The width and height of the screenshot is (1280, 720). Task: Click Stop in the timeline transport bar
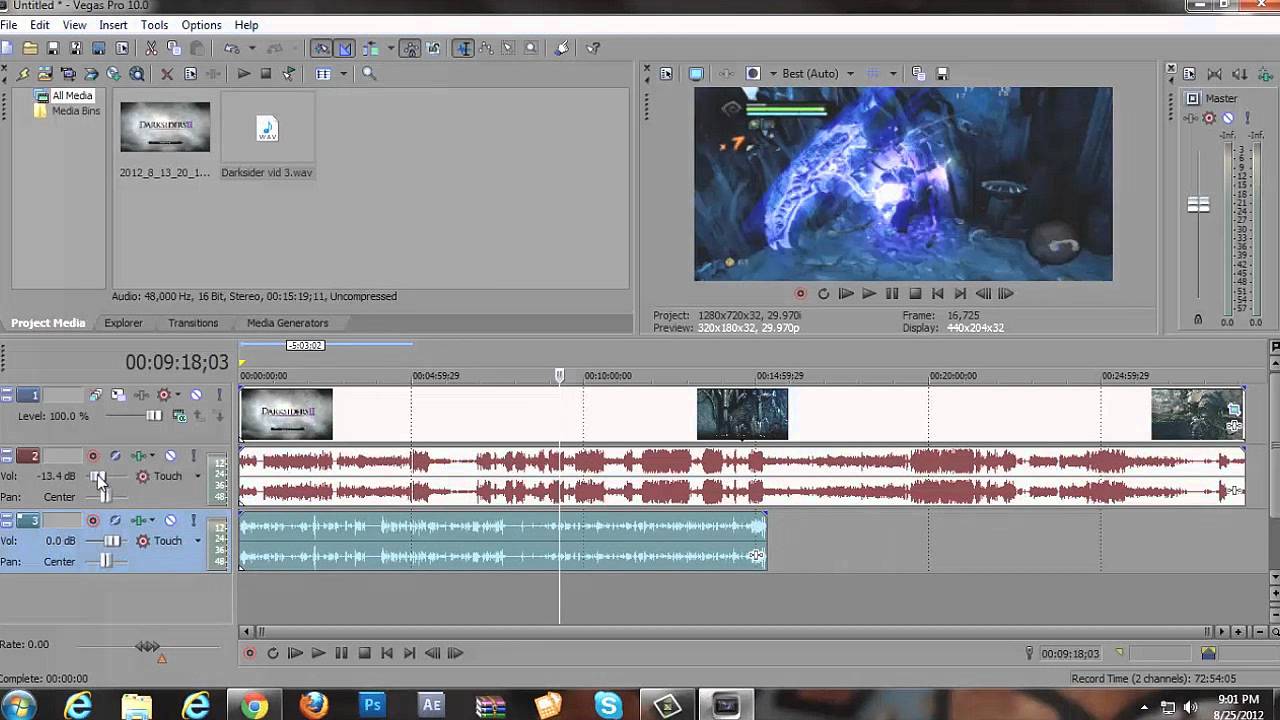364,653
